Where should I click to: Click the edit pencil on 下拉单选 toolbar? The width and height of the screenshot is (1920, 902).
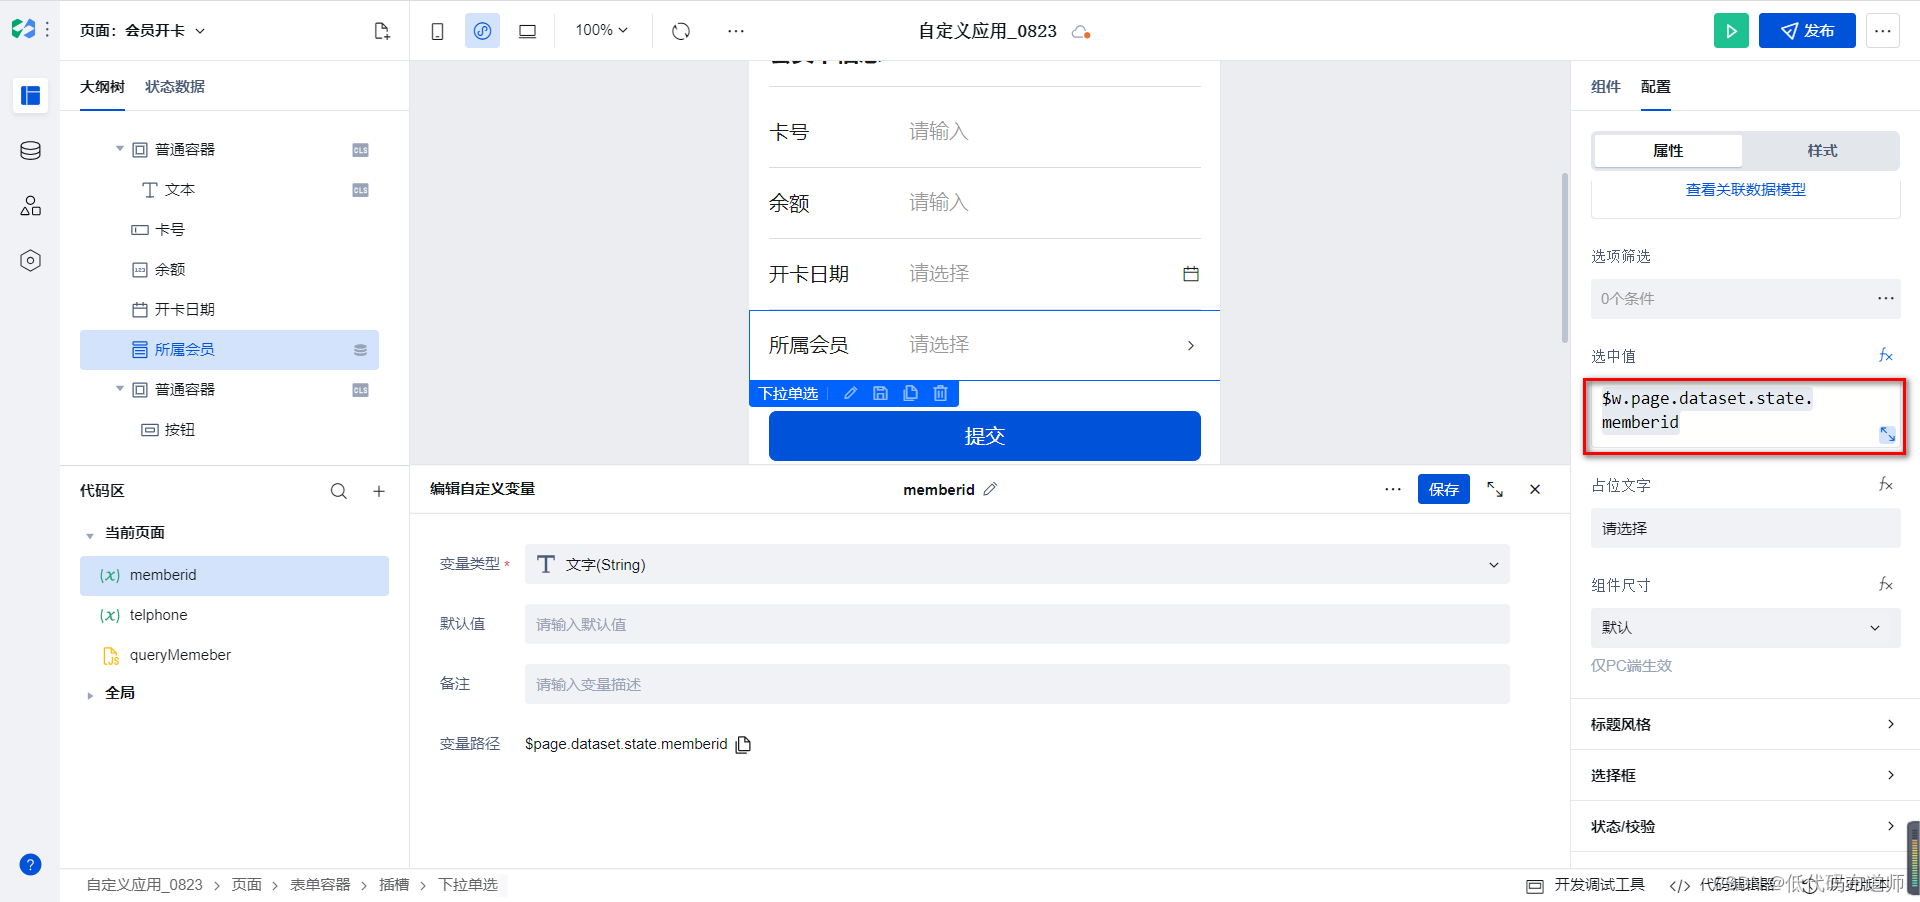click(850, 394)
